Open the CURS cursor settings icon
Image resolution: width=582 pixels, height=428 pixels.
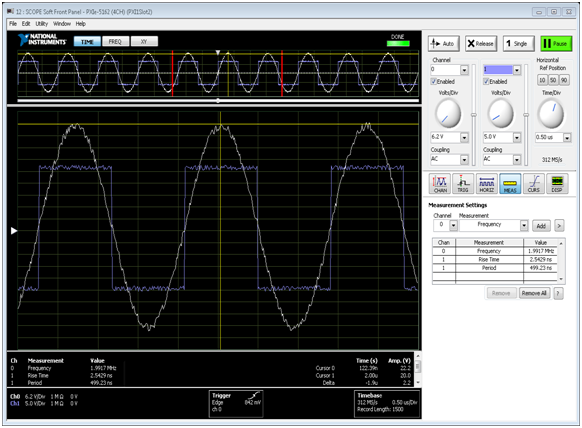534,183
